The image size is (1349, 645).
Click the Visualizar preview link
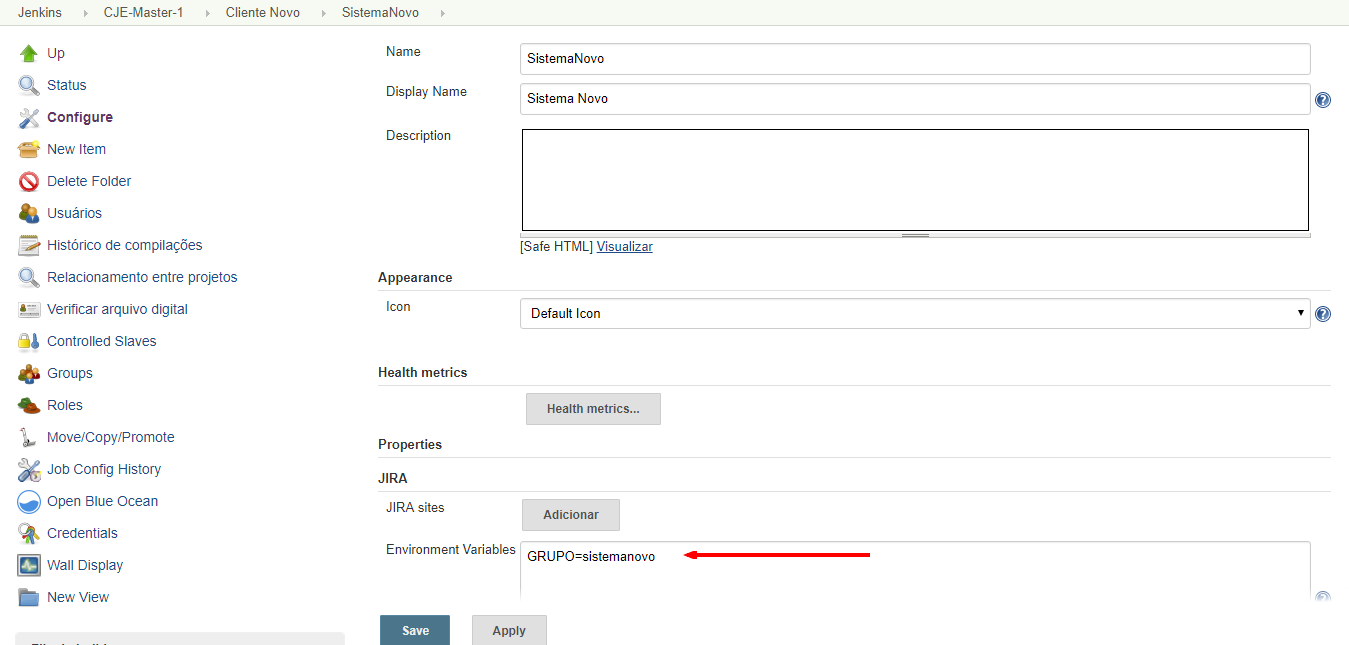[624, 246]
